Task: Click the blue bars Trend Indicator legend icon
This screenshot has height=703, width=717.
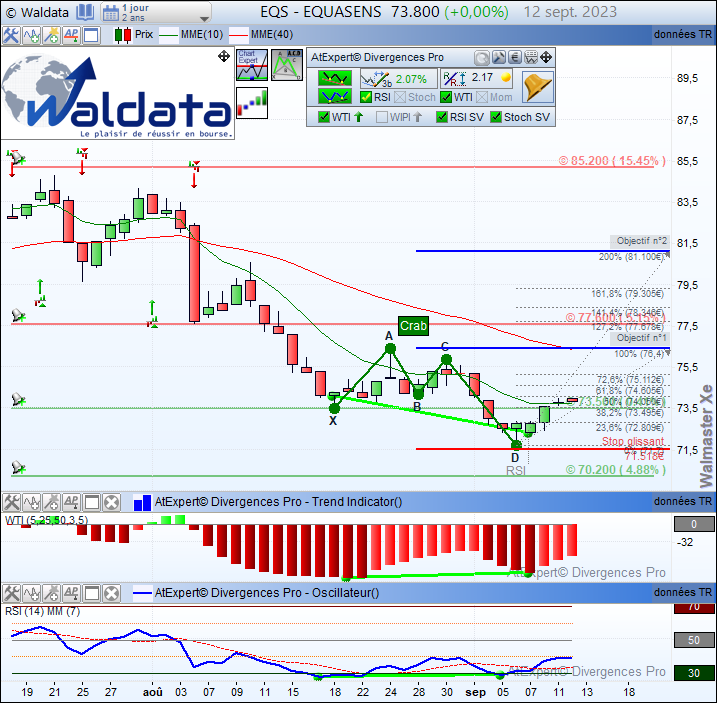Action: point(142,502)
